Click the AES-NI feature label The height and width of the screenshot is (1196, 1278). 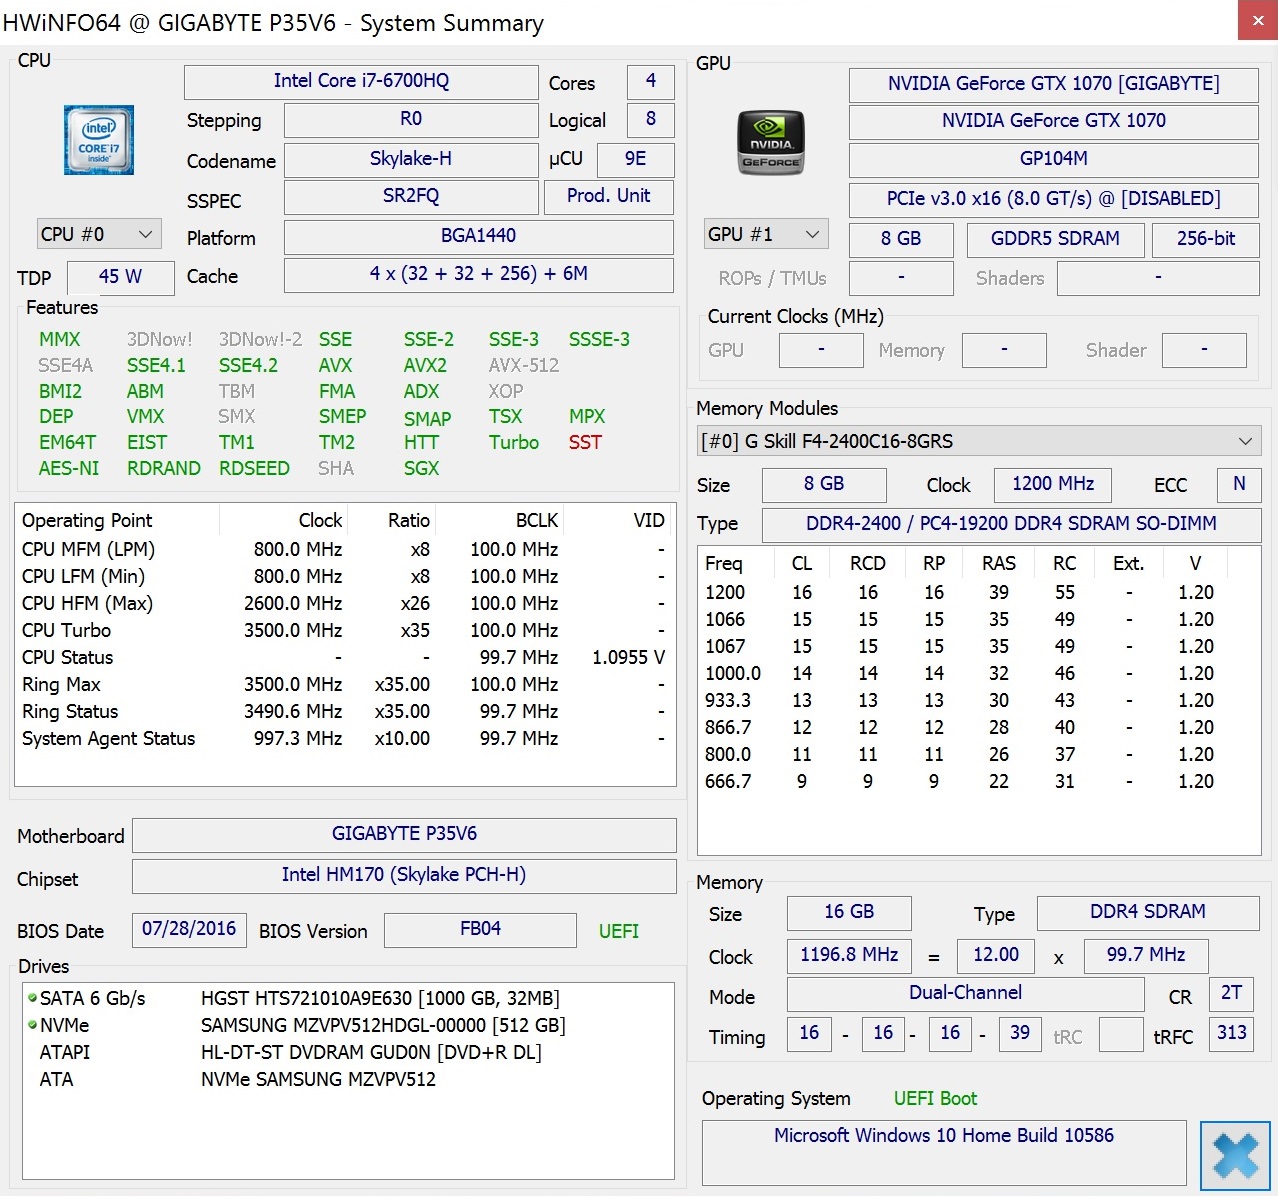69,468
